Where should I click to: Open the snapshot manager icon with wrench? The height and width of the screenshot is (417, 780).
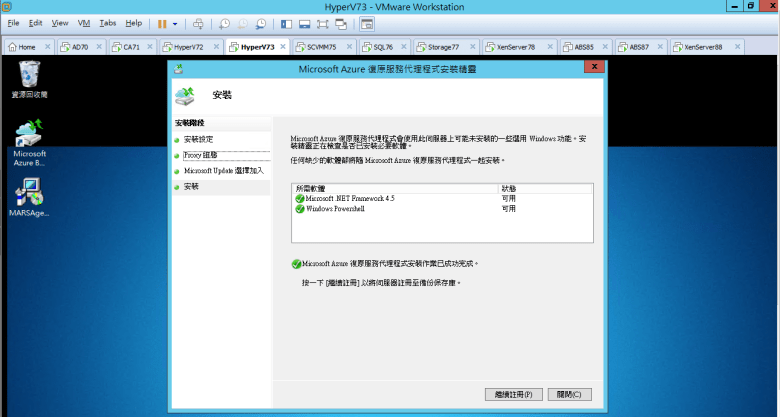tap(260, 22)
